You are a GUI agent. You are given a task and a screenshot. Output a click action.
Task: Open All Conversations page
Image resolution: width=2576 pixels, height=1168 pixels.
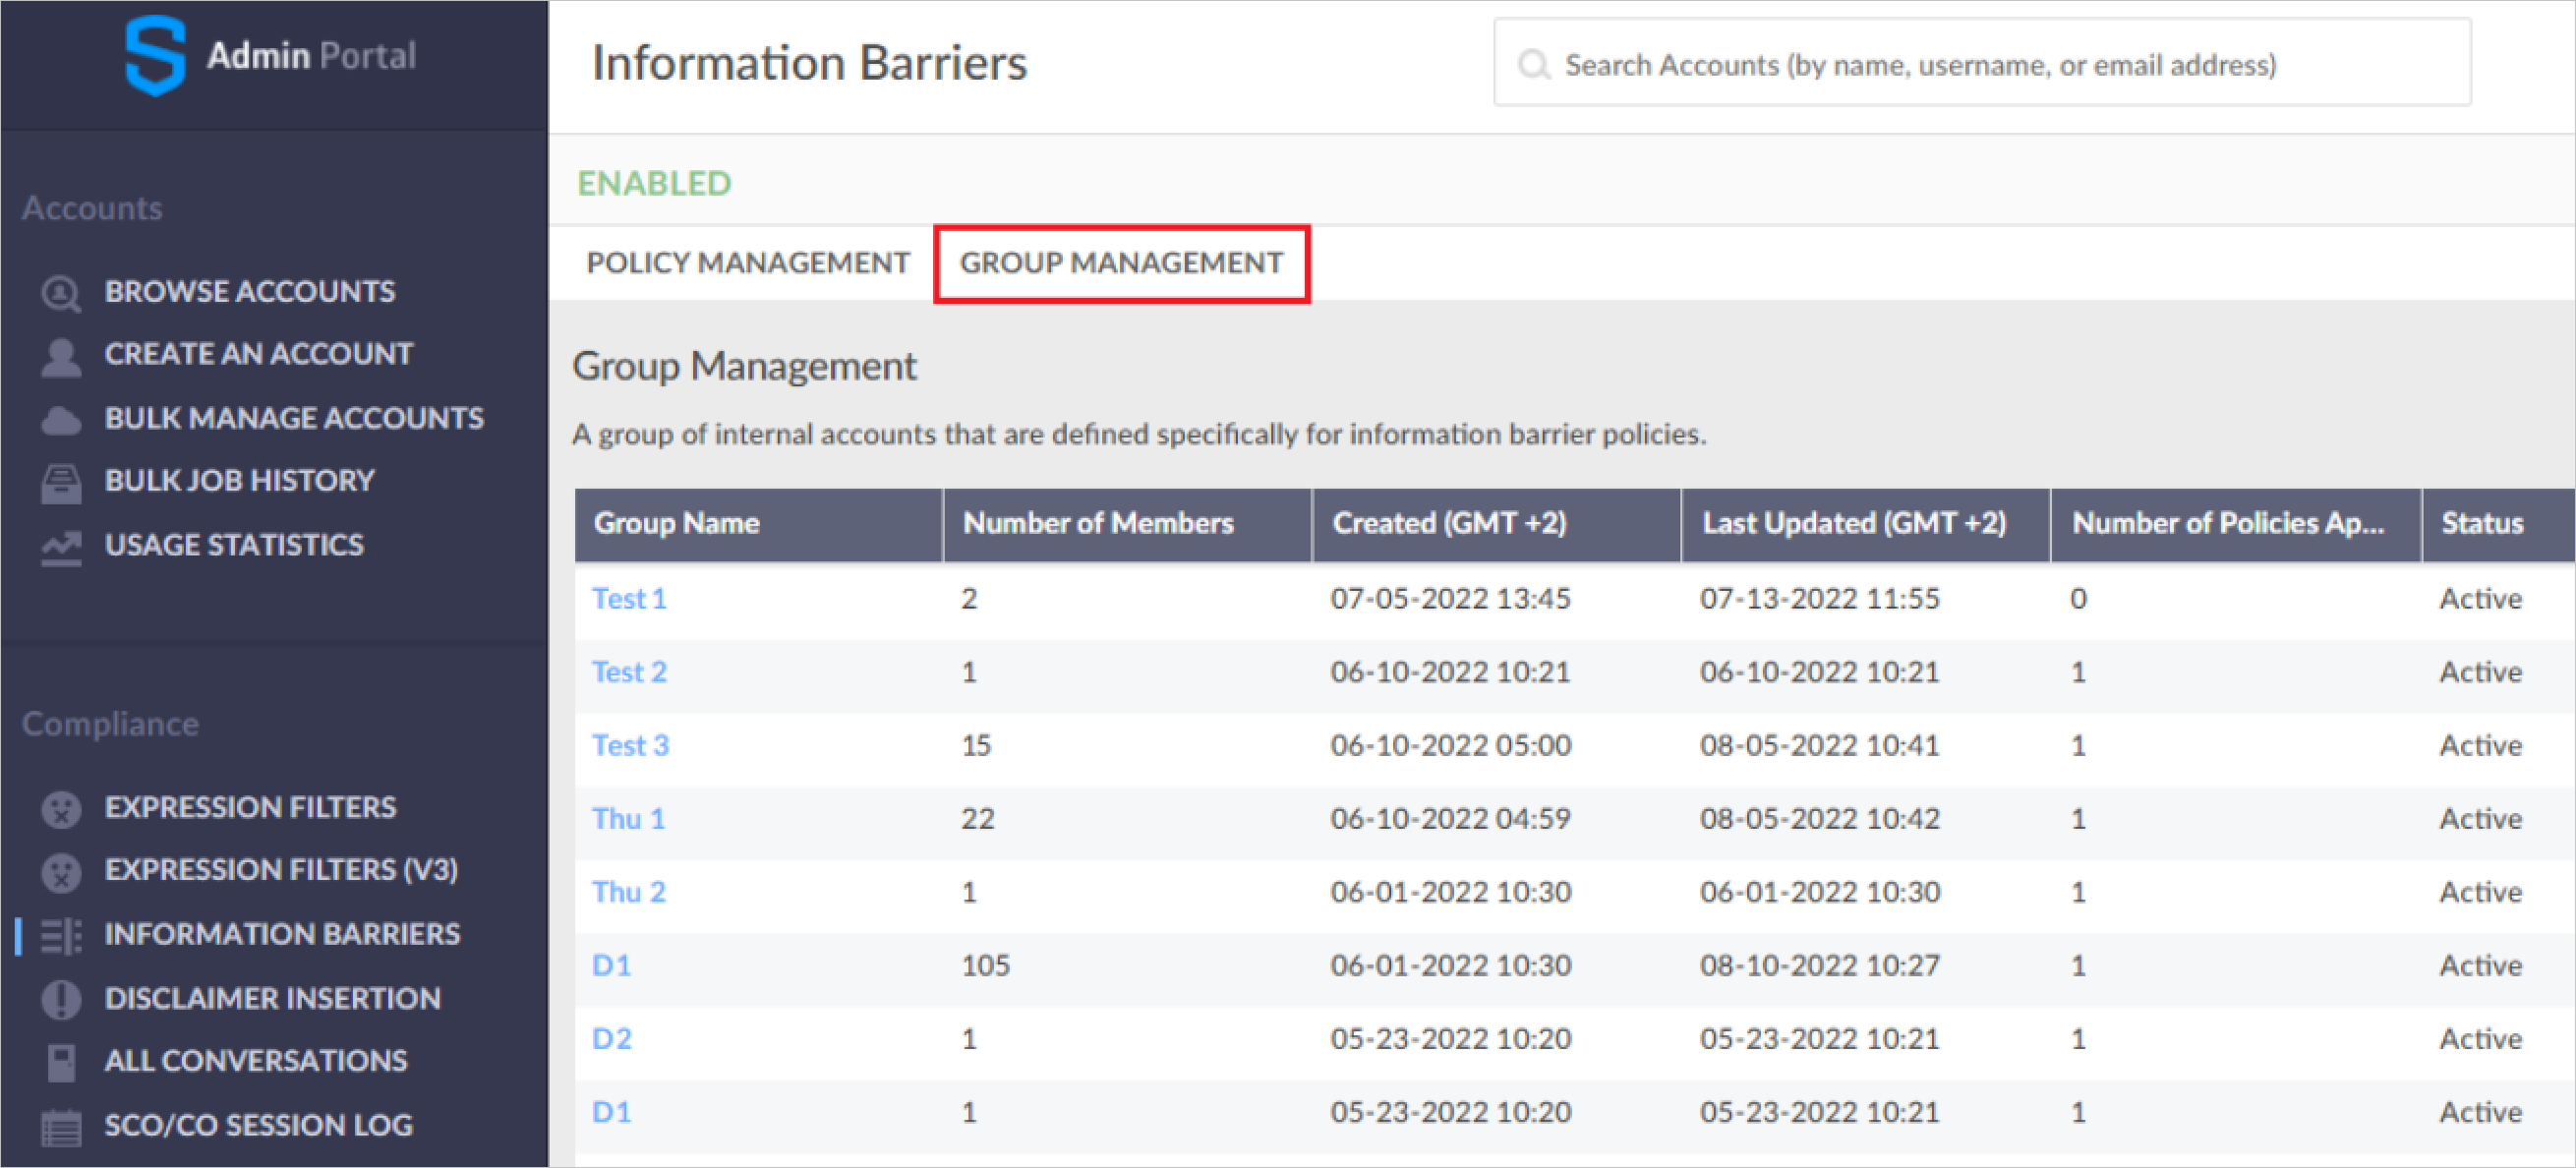pos(256,1060)
